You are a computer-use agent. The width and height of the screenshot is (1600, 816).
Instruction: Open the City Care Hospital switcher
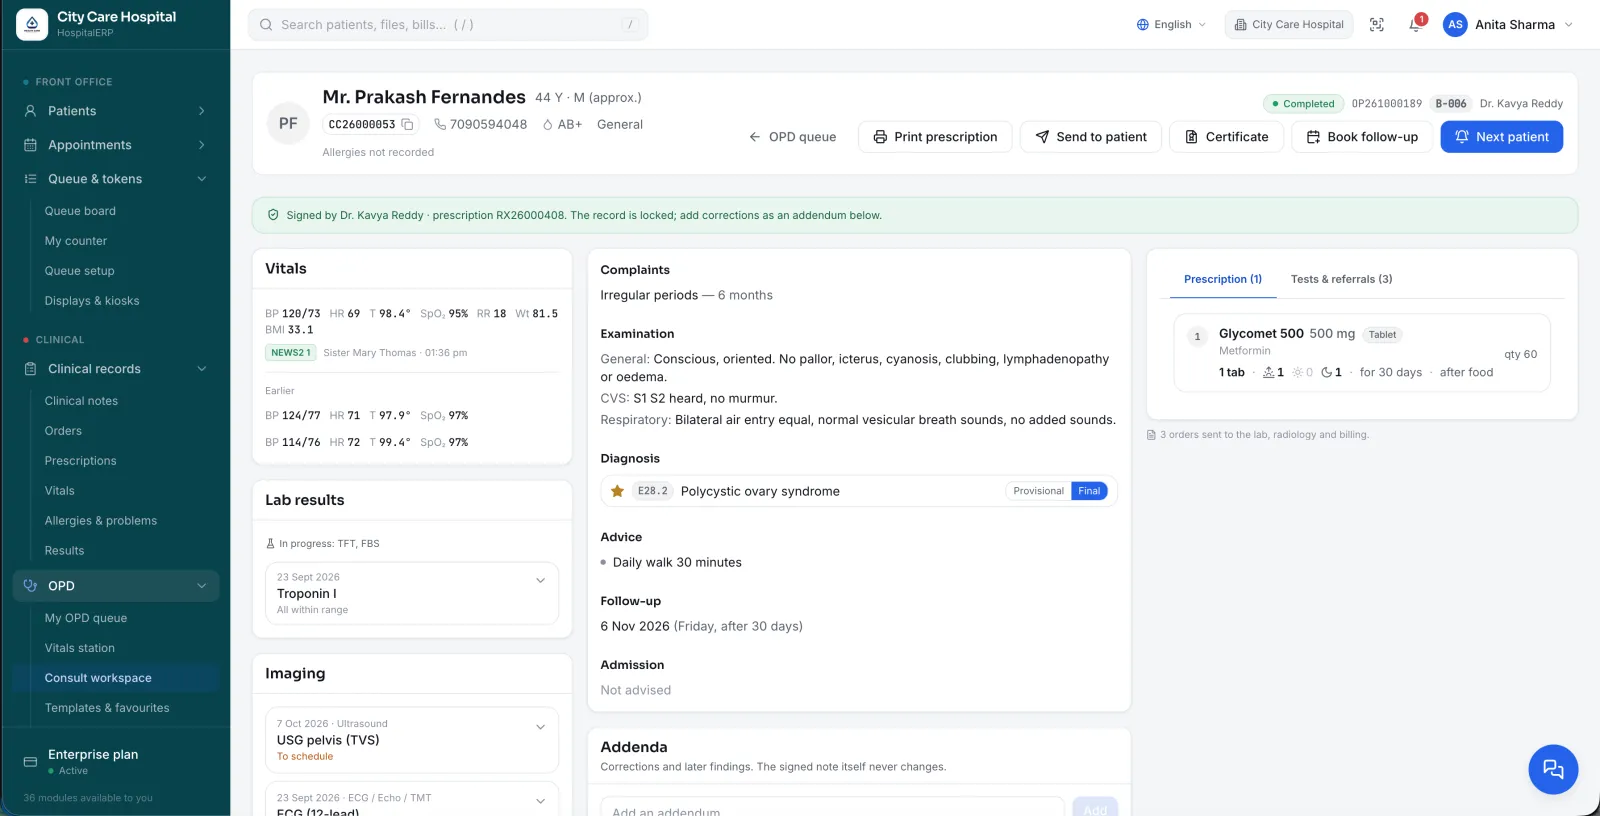(x=1289, y=25)
